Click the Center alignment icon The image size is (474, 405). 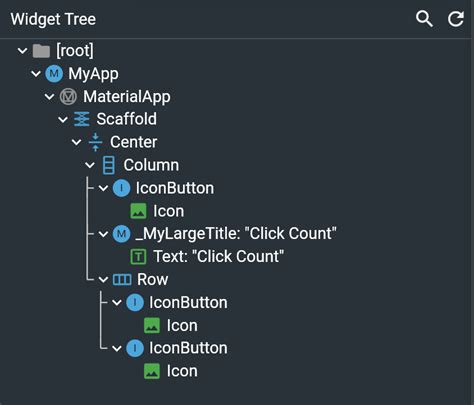95,142
